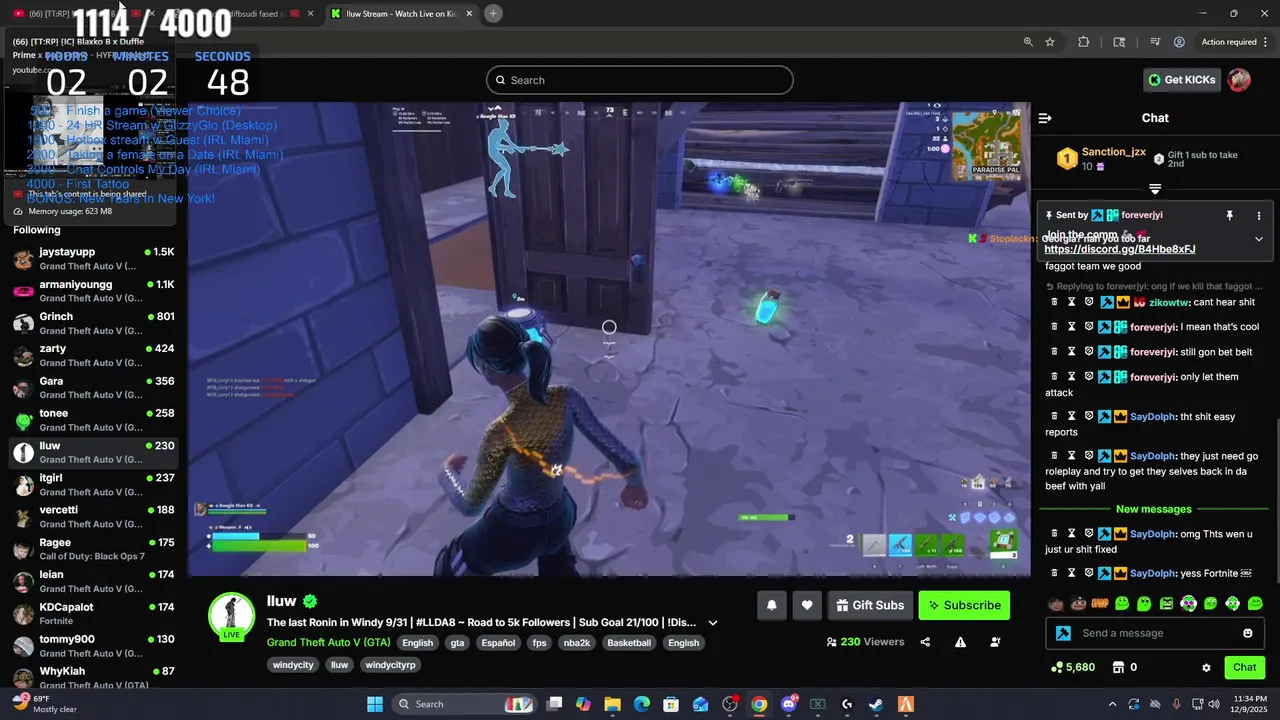Delete the 'still gon bet belt' message
The width and height of the screenshot is (1280, 720).
click(x=1054, y=352)
